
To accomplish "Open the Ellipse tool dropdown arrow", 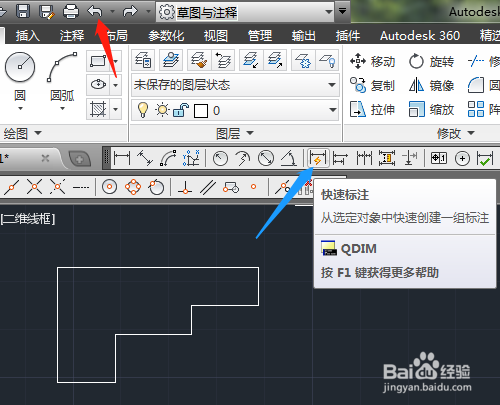I will tap(116, 85).
